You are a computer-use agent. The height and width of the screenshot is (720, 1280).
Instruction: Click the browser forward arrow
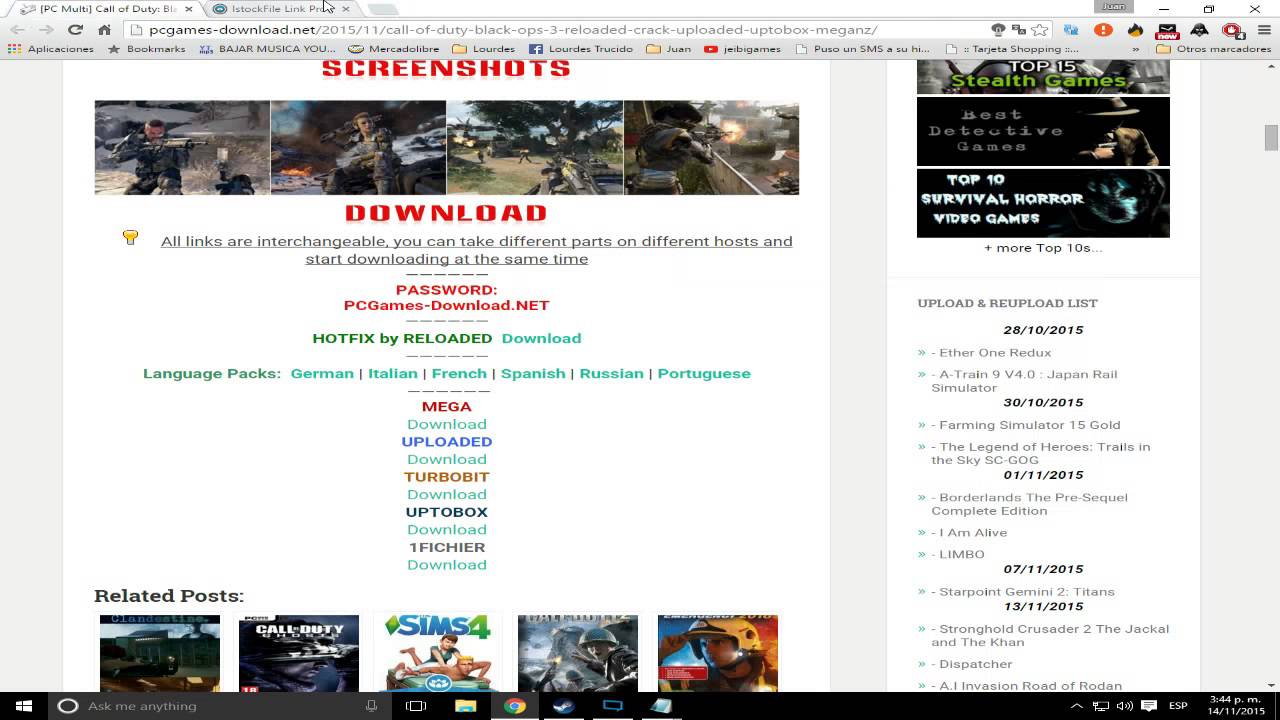[46, 30]
